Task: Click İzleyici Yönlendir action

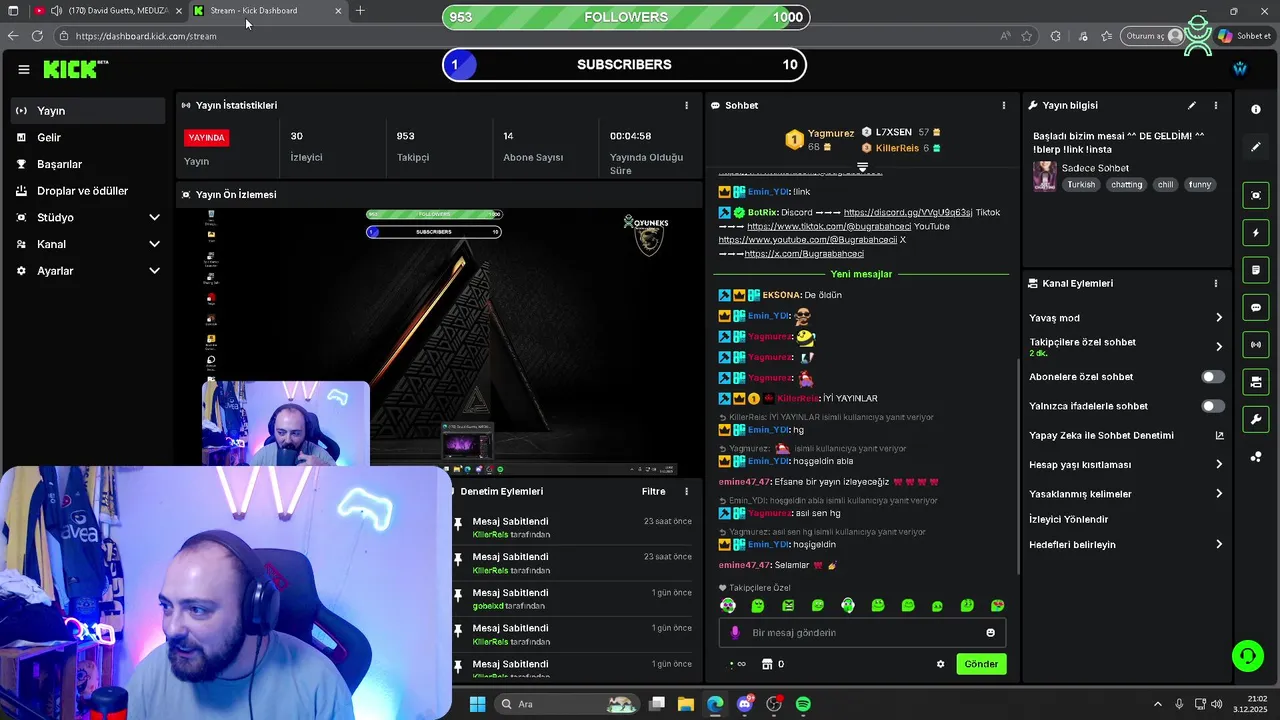Action: 1069,520
